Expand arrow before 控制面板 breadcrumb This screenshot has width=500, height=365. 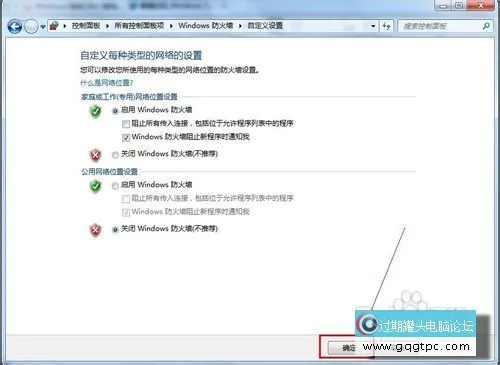65,26
